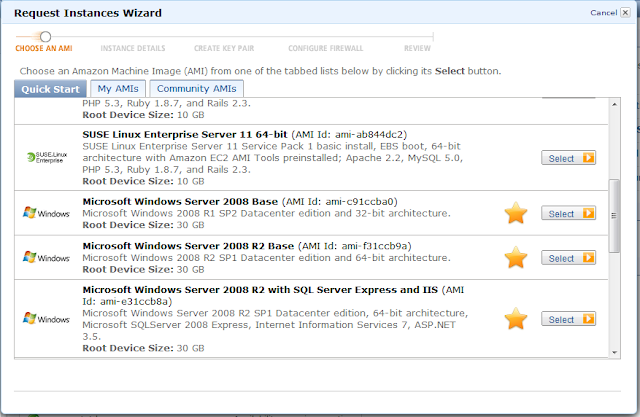
Task: Click the Windows logo beside SQL Server Express AMI
Action: [x=46, y=318]
